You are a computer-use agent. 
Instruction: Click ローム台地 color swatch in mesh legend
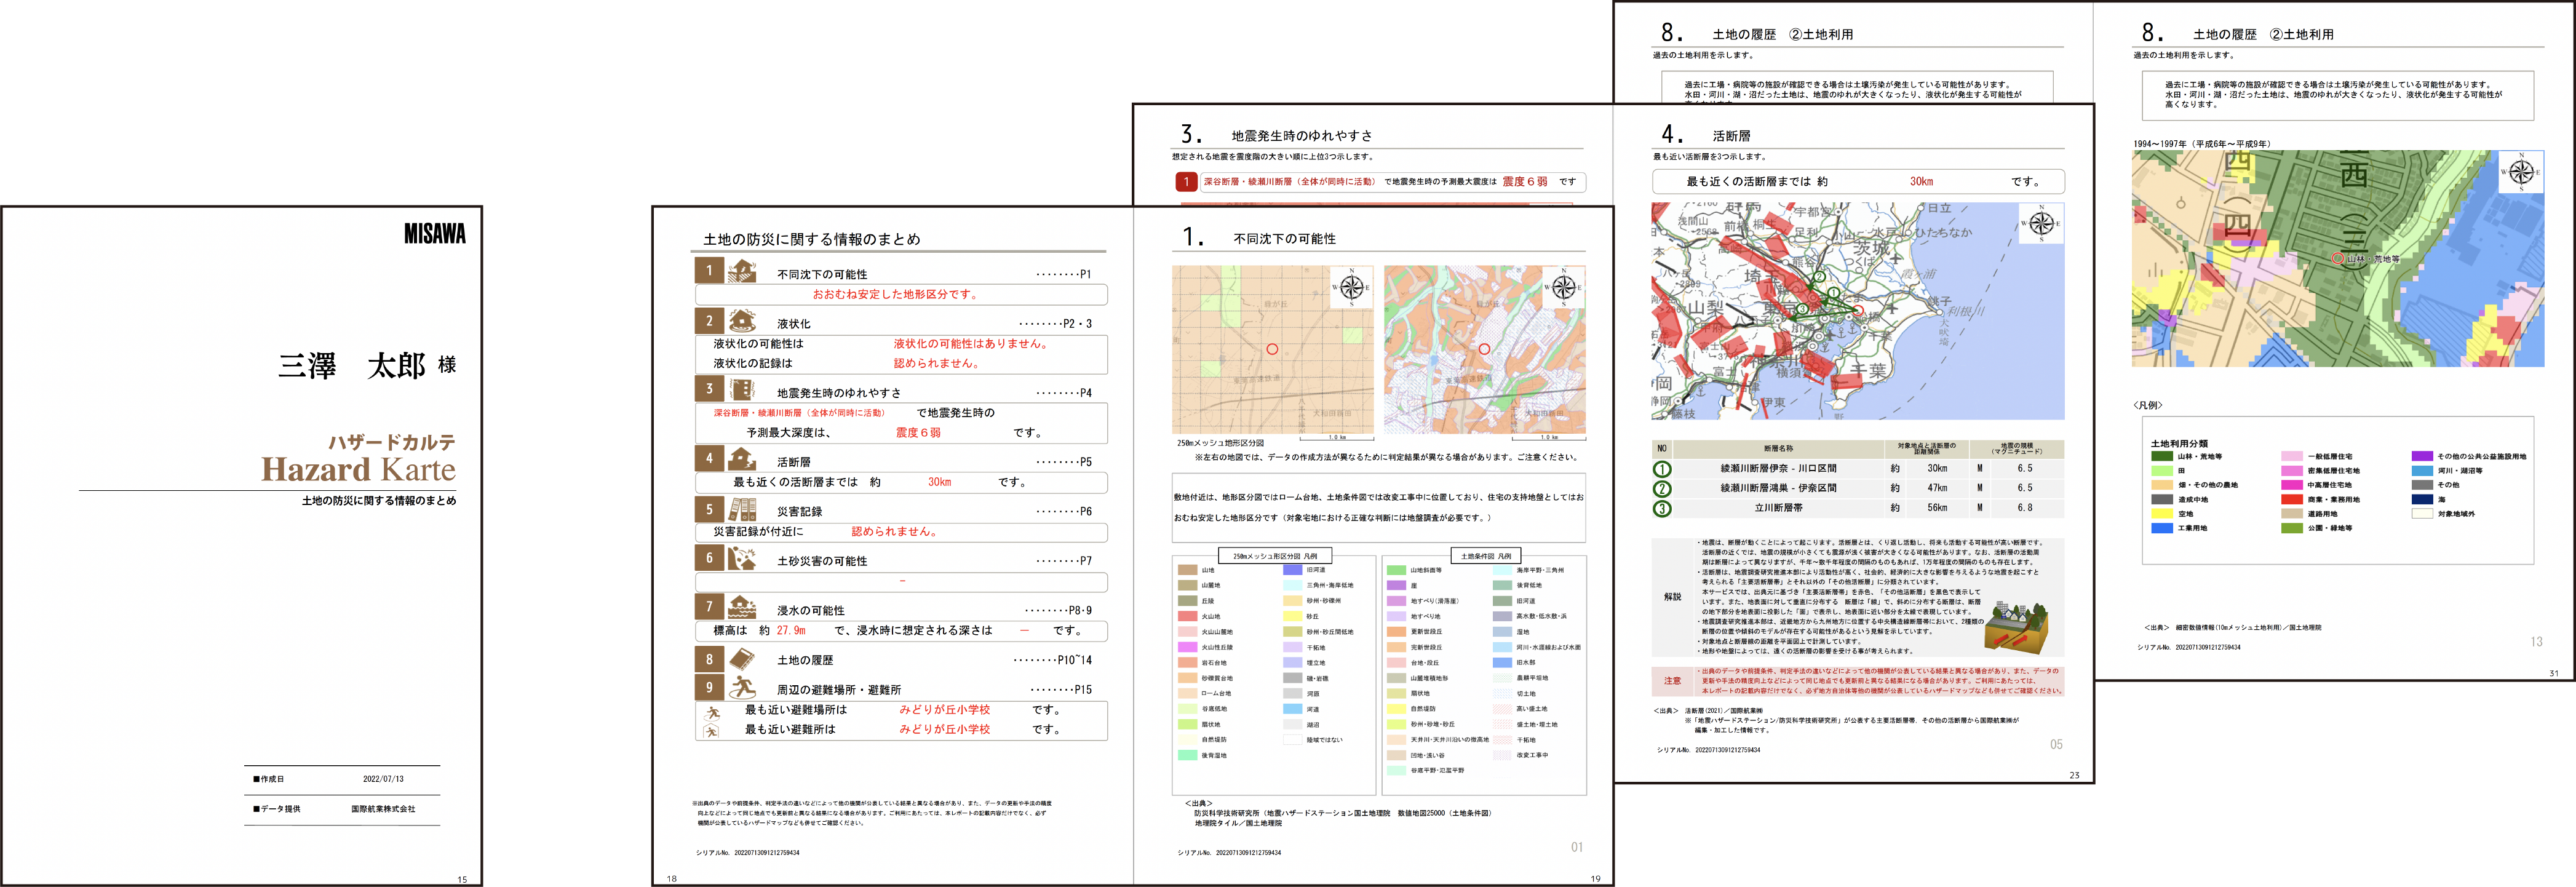coord(1187,693)
